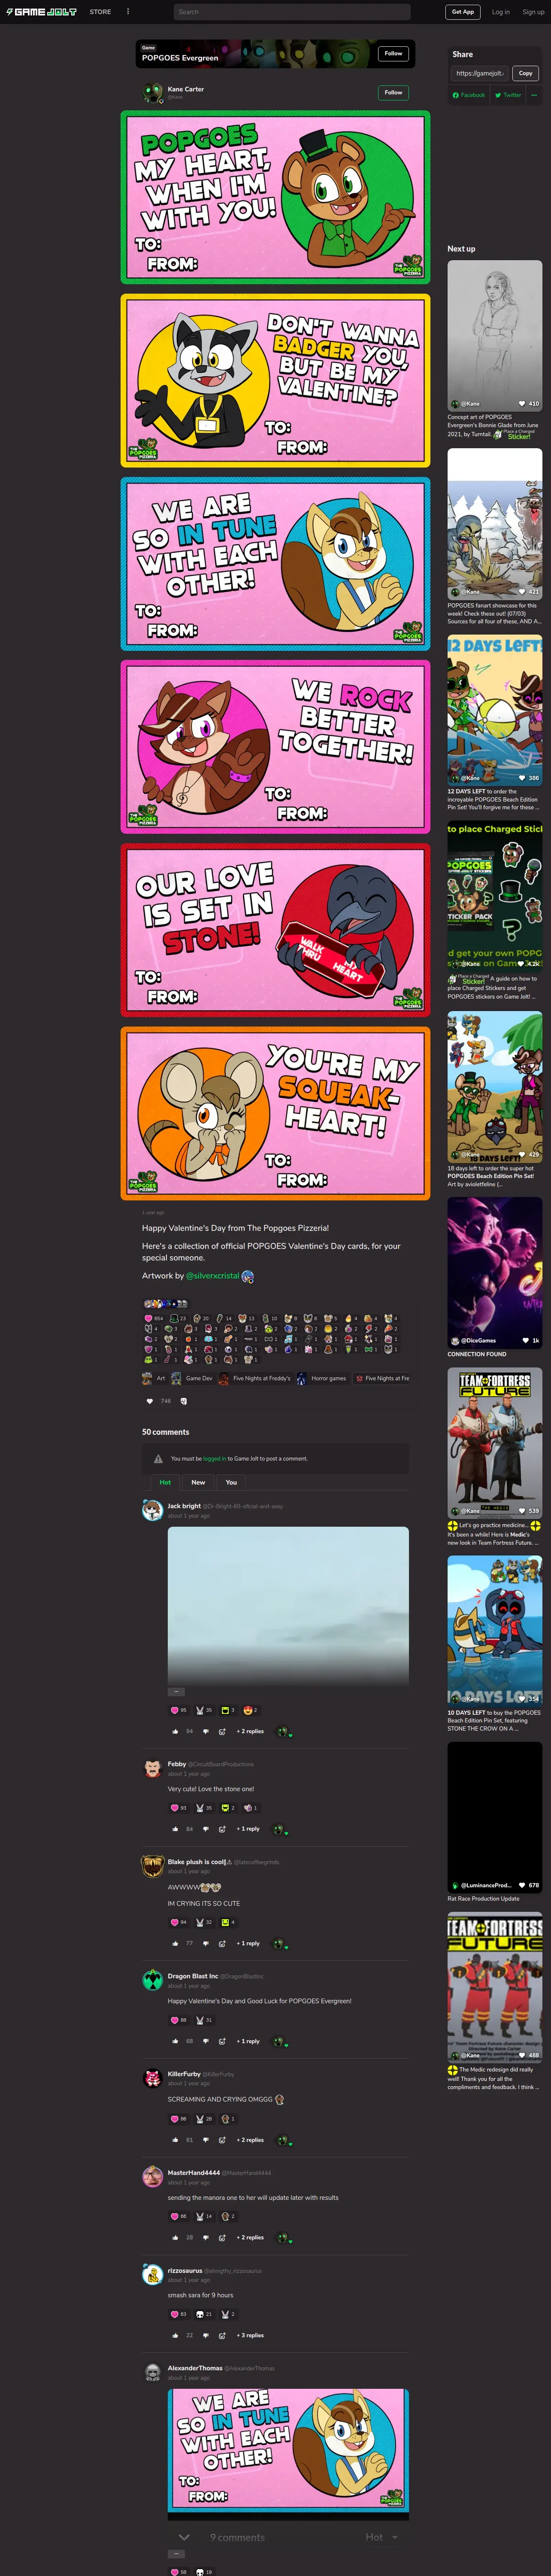Image resolution: width=551 pixels, height=2576 pixels.
Task: Switch to the You comments tab
Action: click(x=231, y=1482)
